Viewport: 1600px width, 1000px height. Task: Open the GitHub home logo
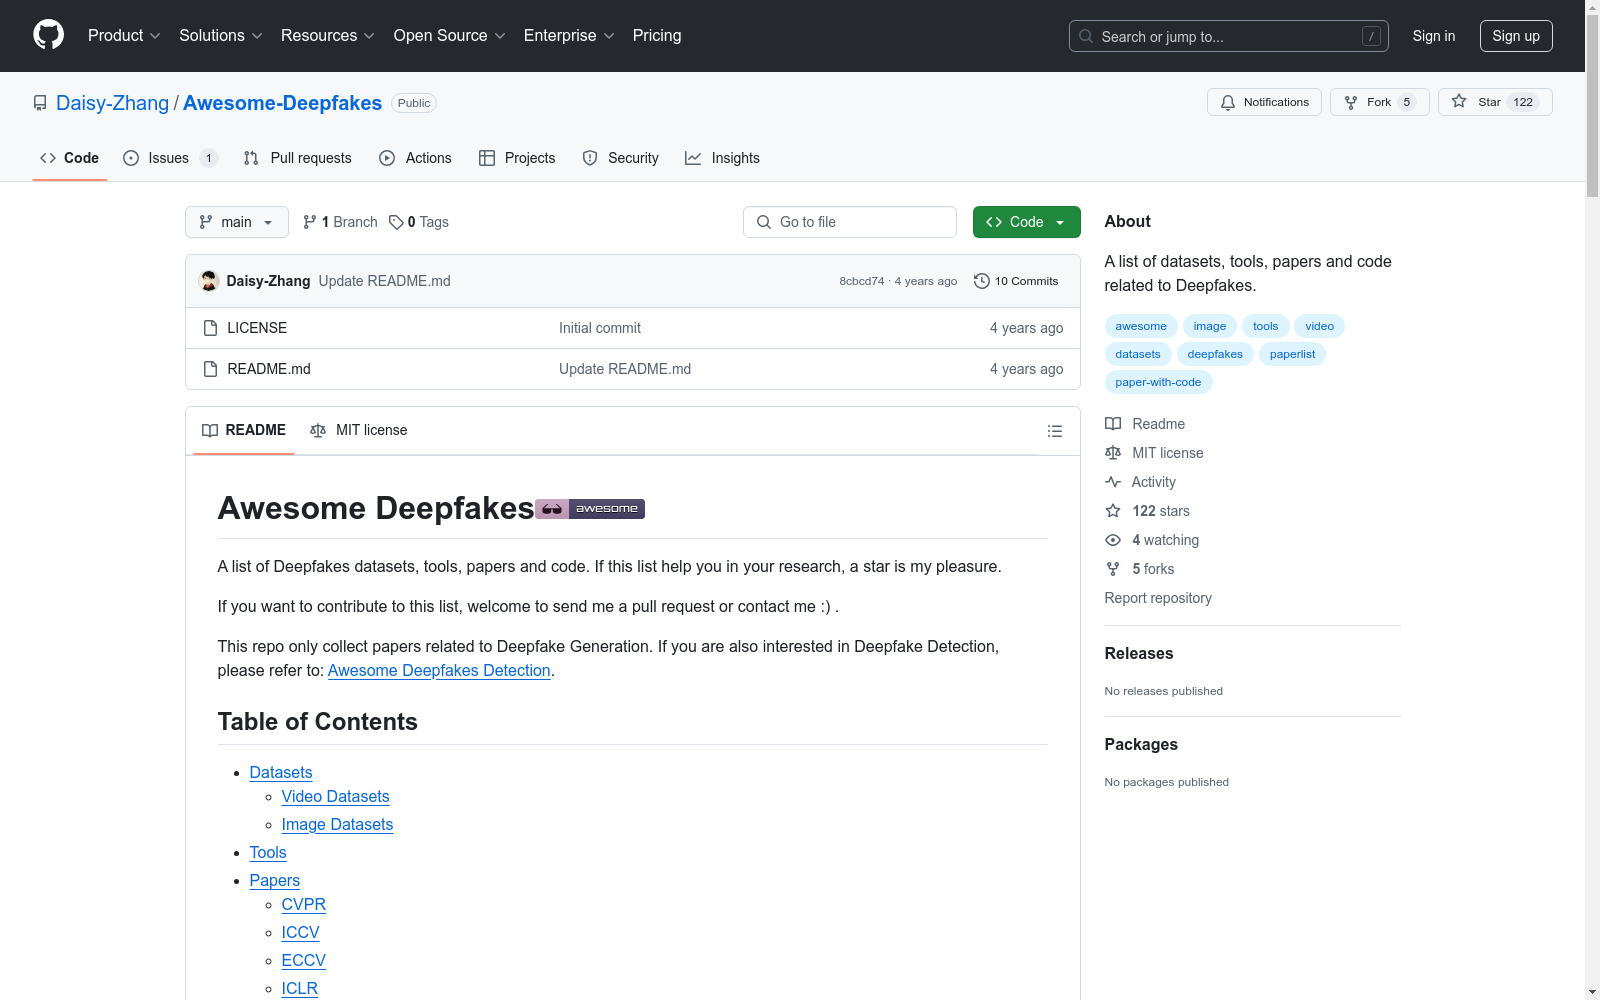[x=48, y=35]
